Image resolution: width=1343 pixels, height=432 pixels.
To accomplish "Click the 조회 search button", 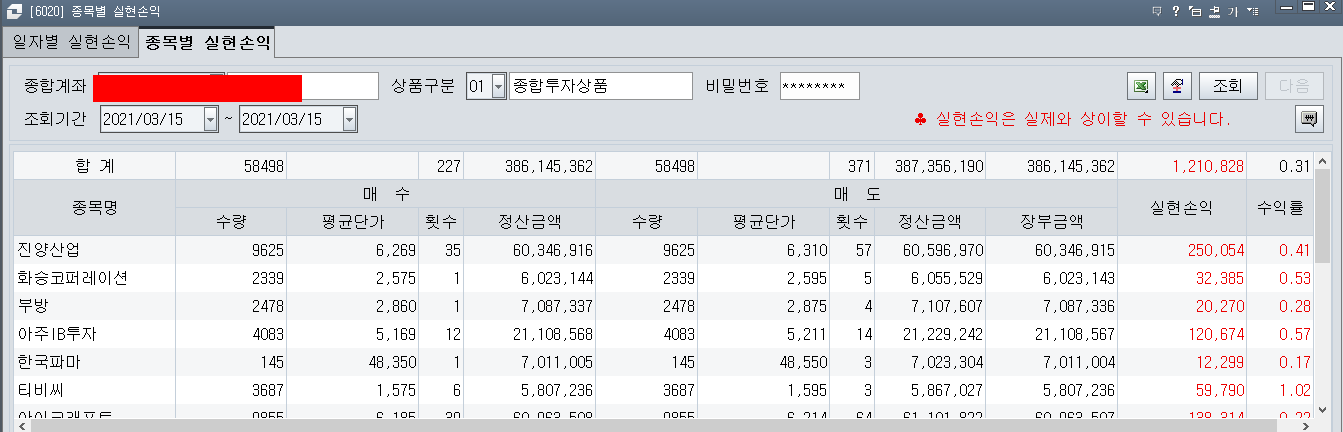I will point(1228,86).
